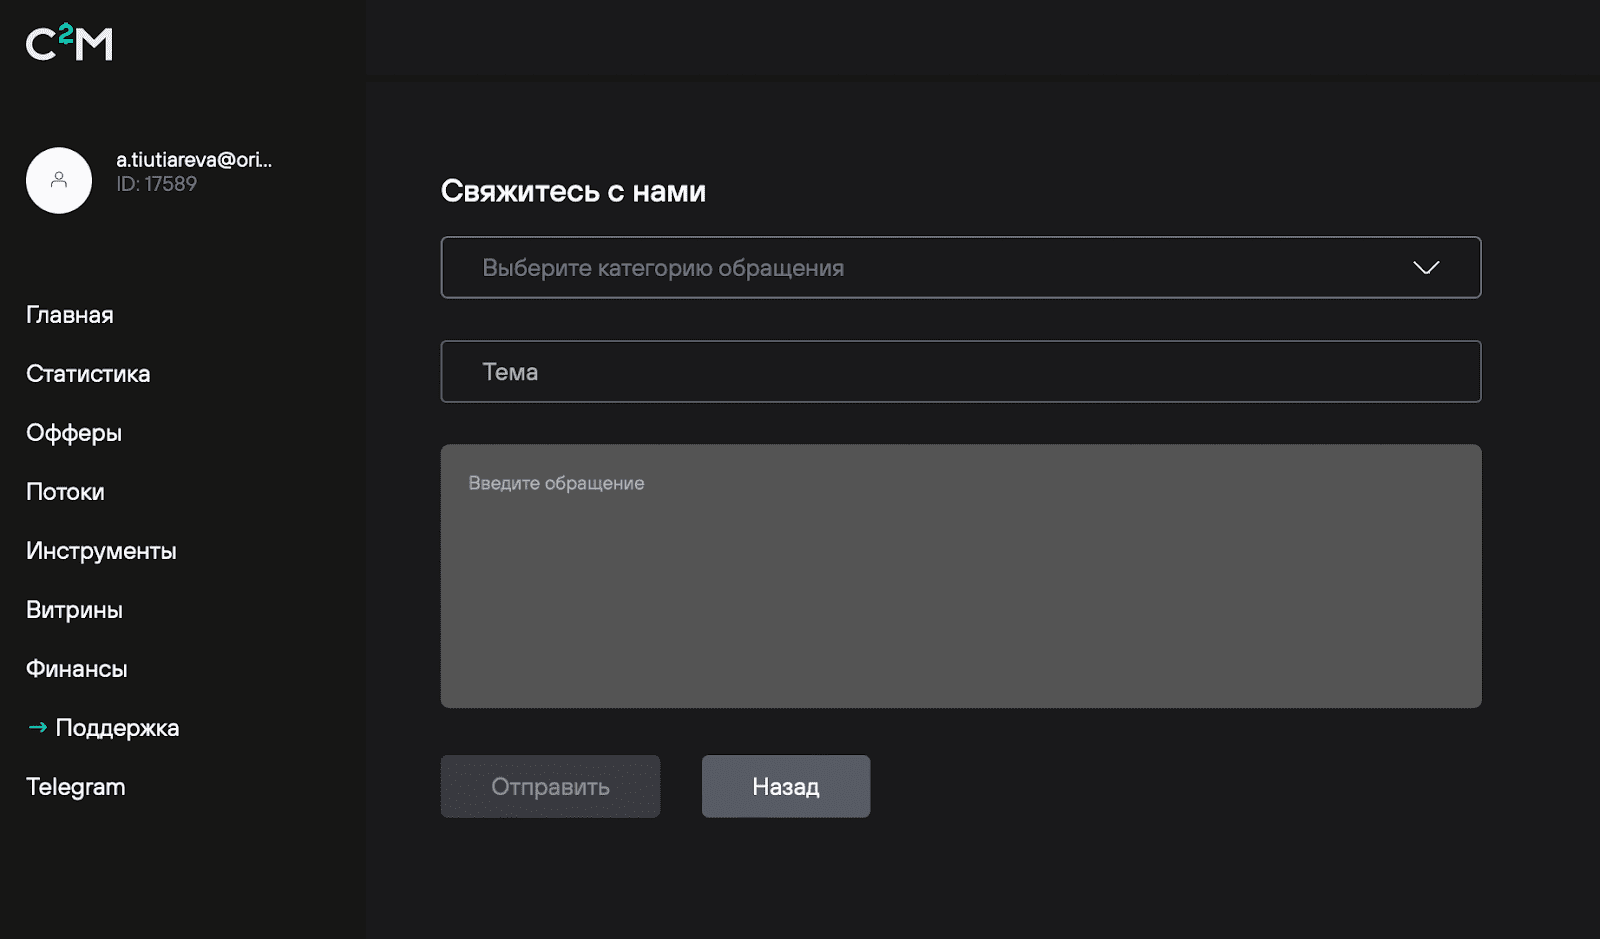The image size is (1600, 939).
Task: Click the user avatar icon
Action: [x=57, y=180]
